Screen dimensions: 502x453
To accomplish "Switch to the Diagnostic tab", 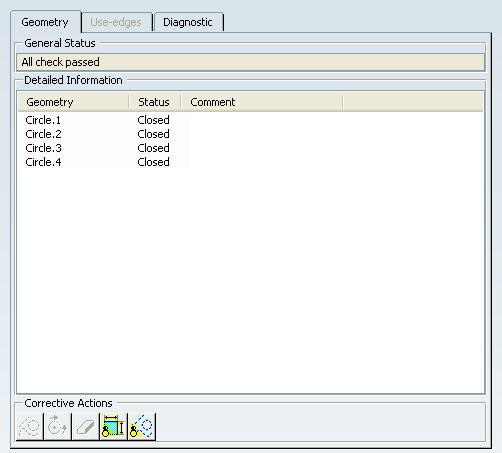I will pos(188,22).
